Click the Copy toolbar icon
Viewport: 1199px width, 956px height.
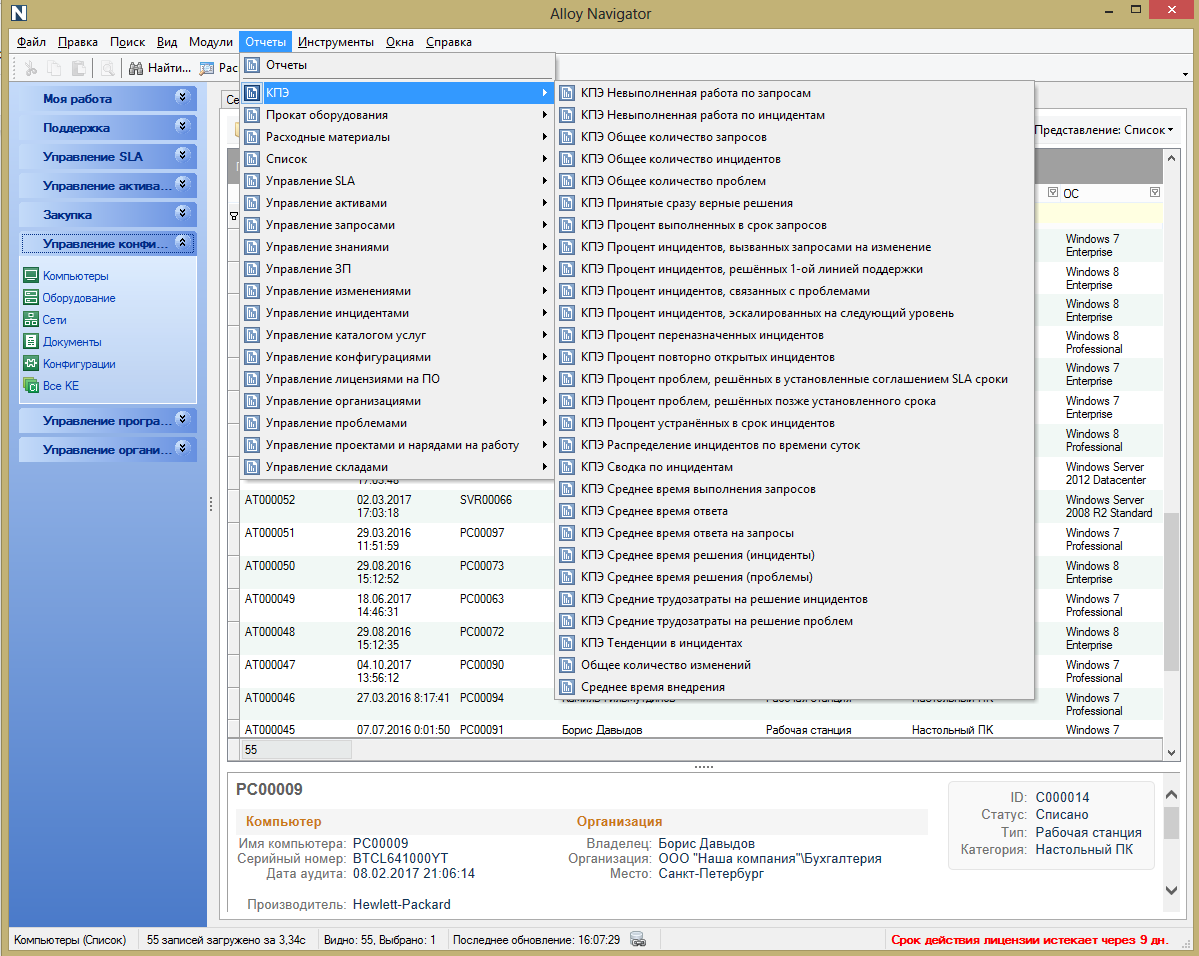54,68
